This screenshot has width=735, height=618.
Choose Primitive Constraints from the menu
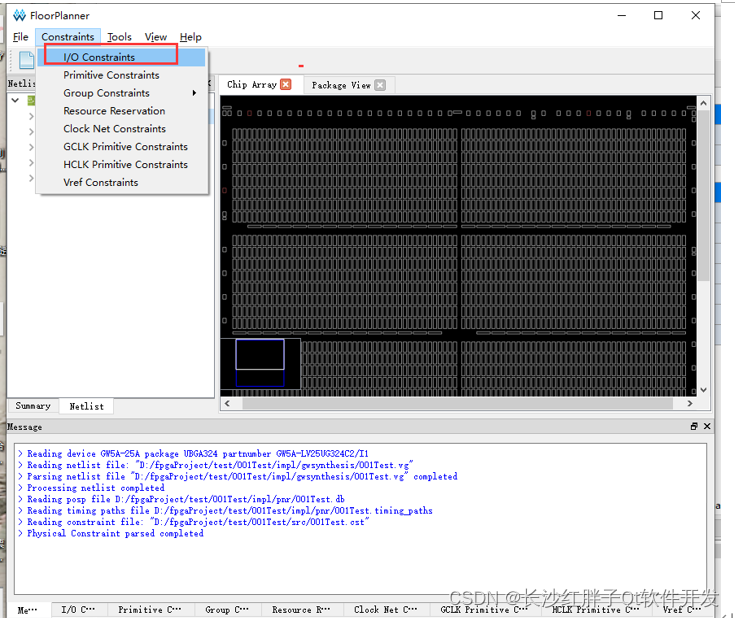pyautogui.click(x=121, y=75)
